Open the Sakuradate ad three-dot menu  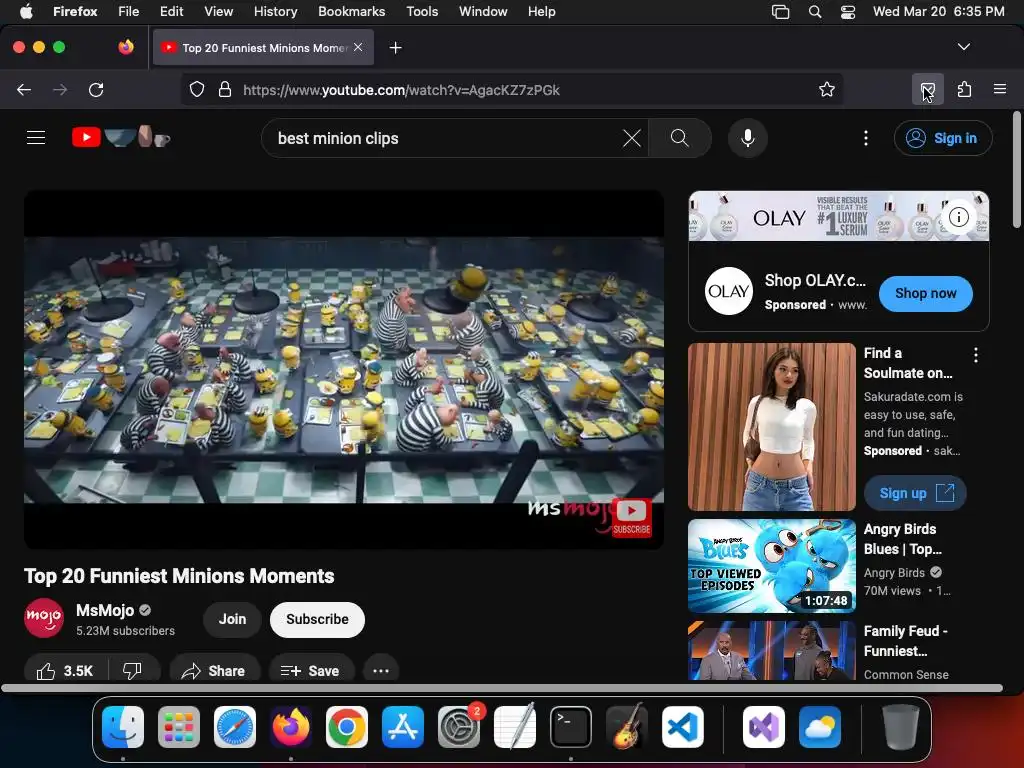[x=976, y=355]
